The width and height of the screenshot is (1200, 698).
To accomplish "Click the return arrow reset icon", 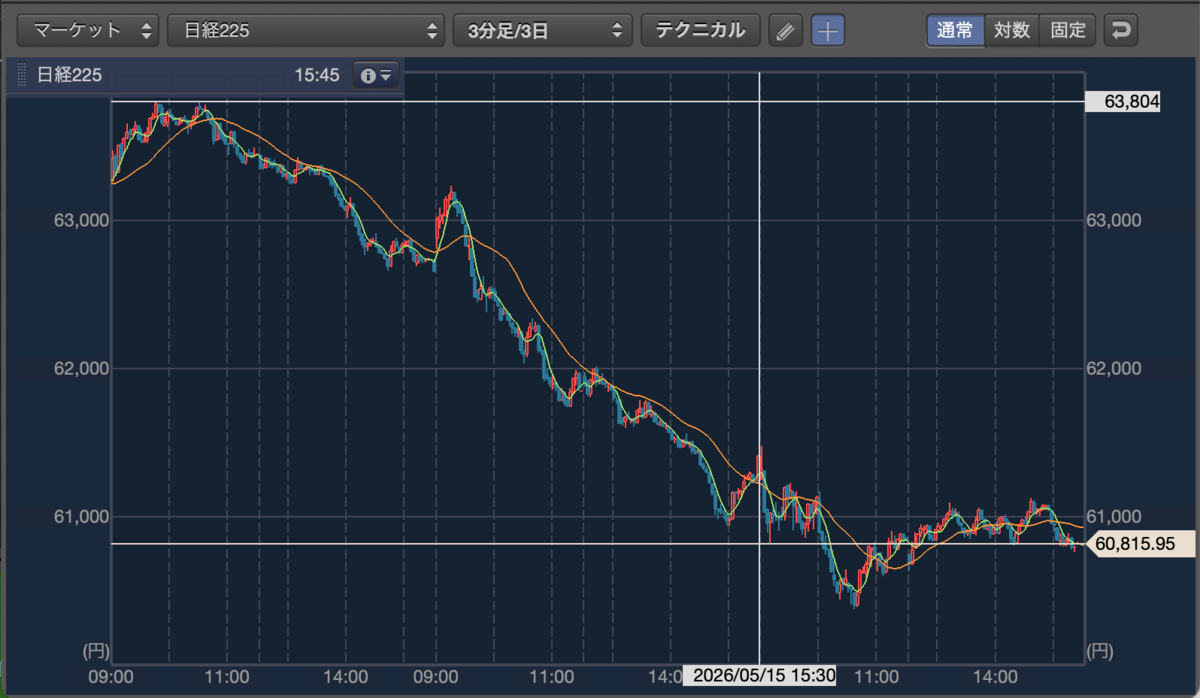I will 1121,30.
